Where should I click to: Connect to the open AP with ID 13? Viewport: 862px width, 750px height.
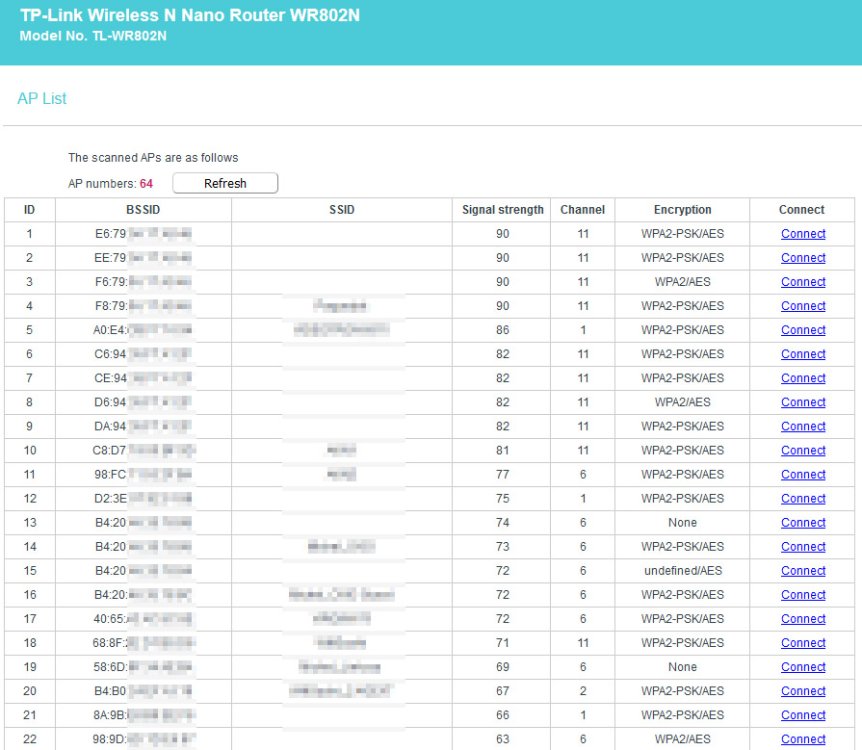tap(803, 522)
